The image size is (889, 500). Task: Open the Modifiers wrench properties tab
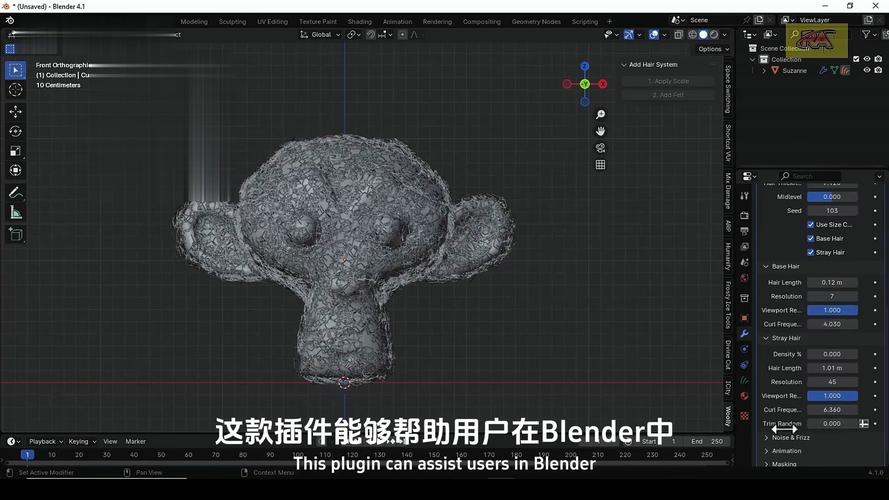(744, 333)
